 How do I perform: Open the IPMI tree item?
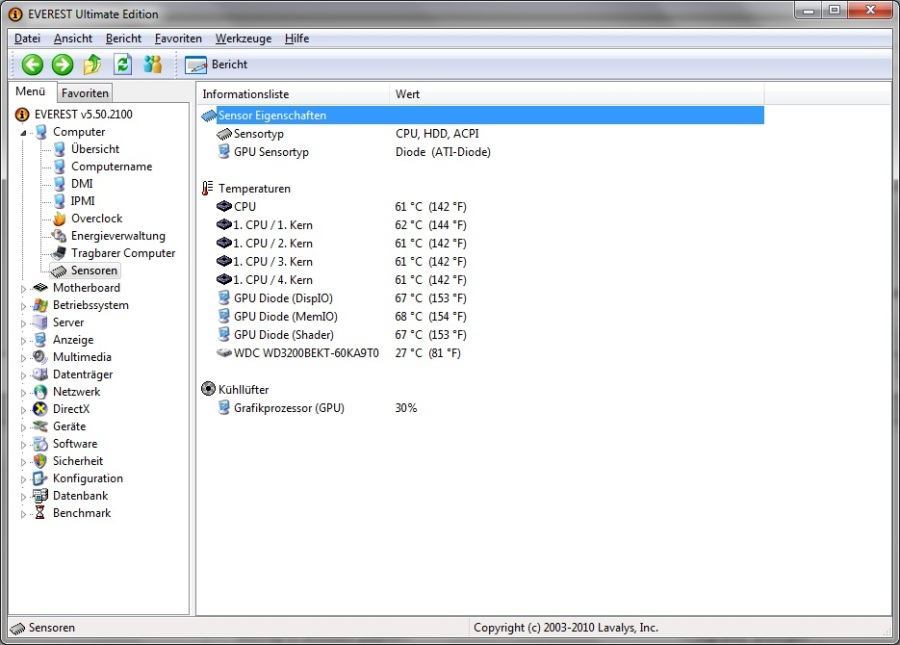coord(83,201)
